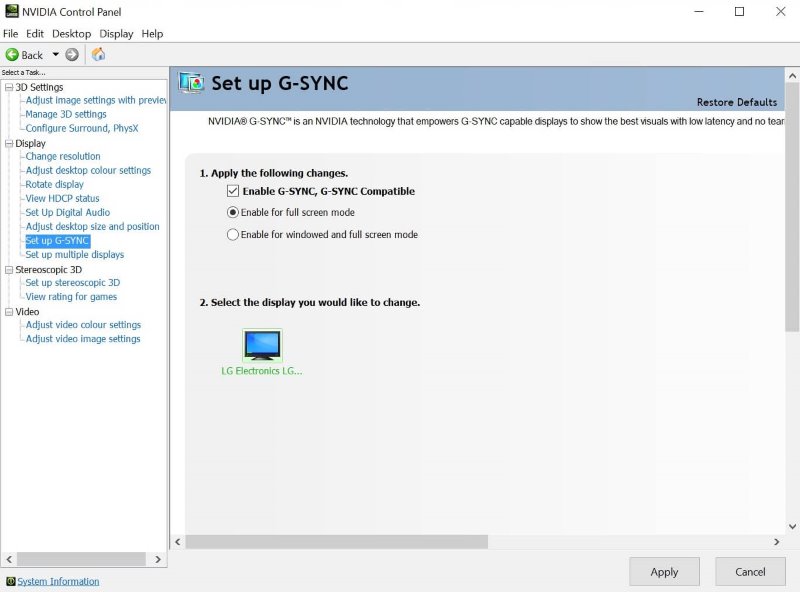Open the File menu
The width and height of the screenshot is (800, 592).
point(10,33)
